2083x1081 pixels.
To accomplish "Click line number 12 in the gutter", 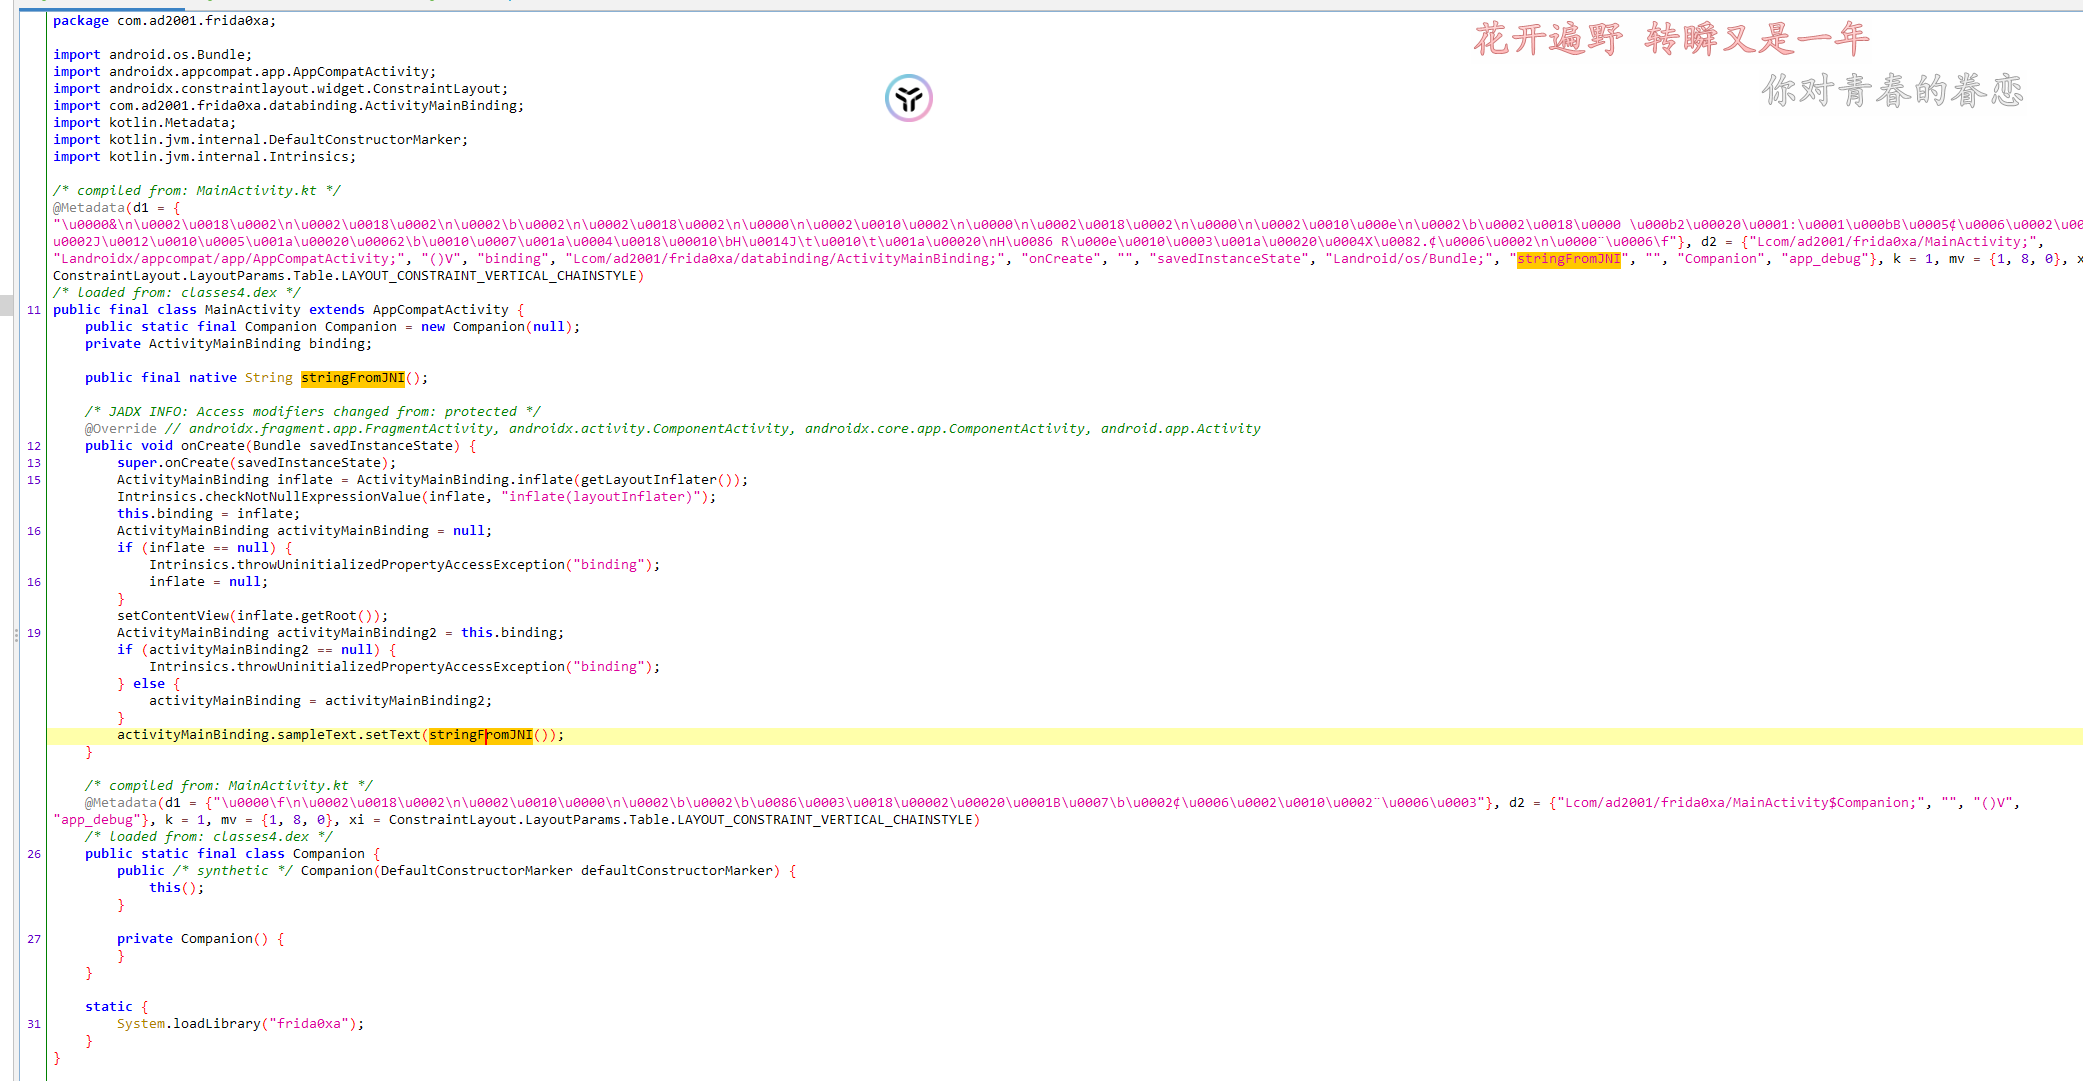I will coord(34,446).
